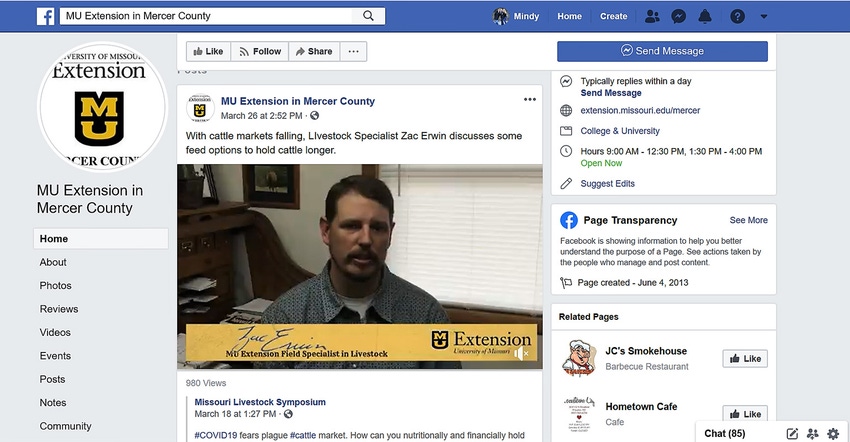Open About in page sidebar
850x442 pixels.
click(53, 262)
